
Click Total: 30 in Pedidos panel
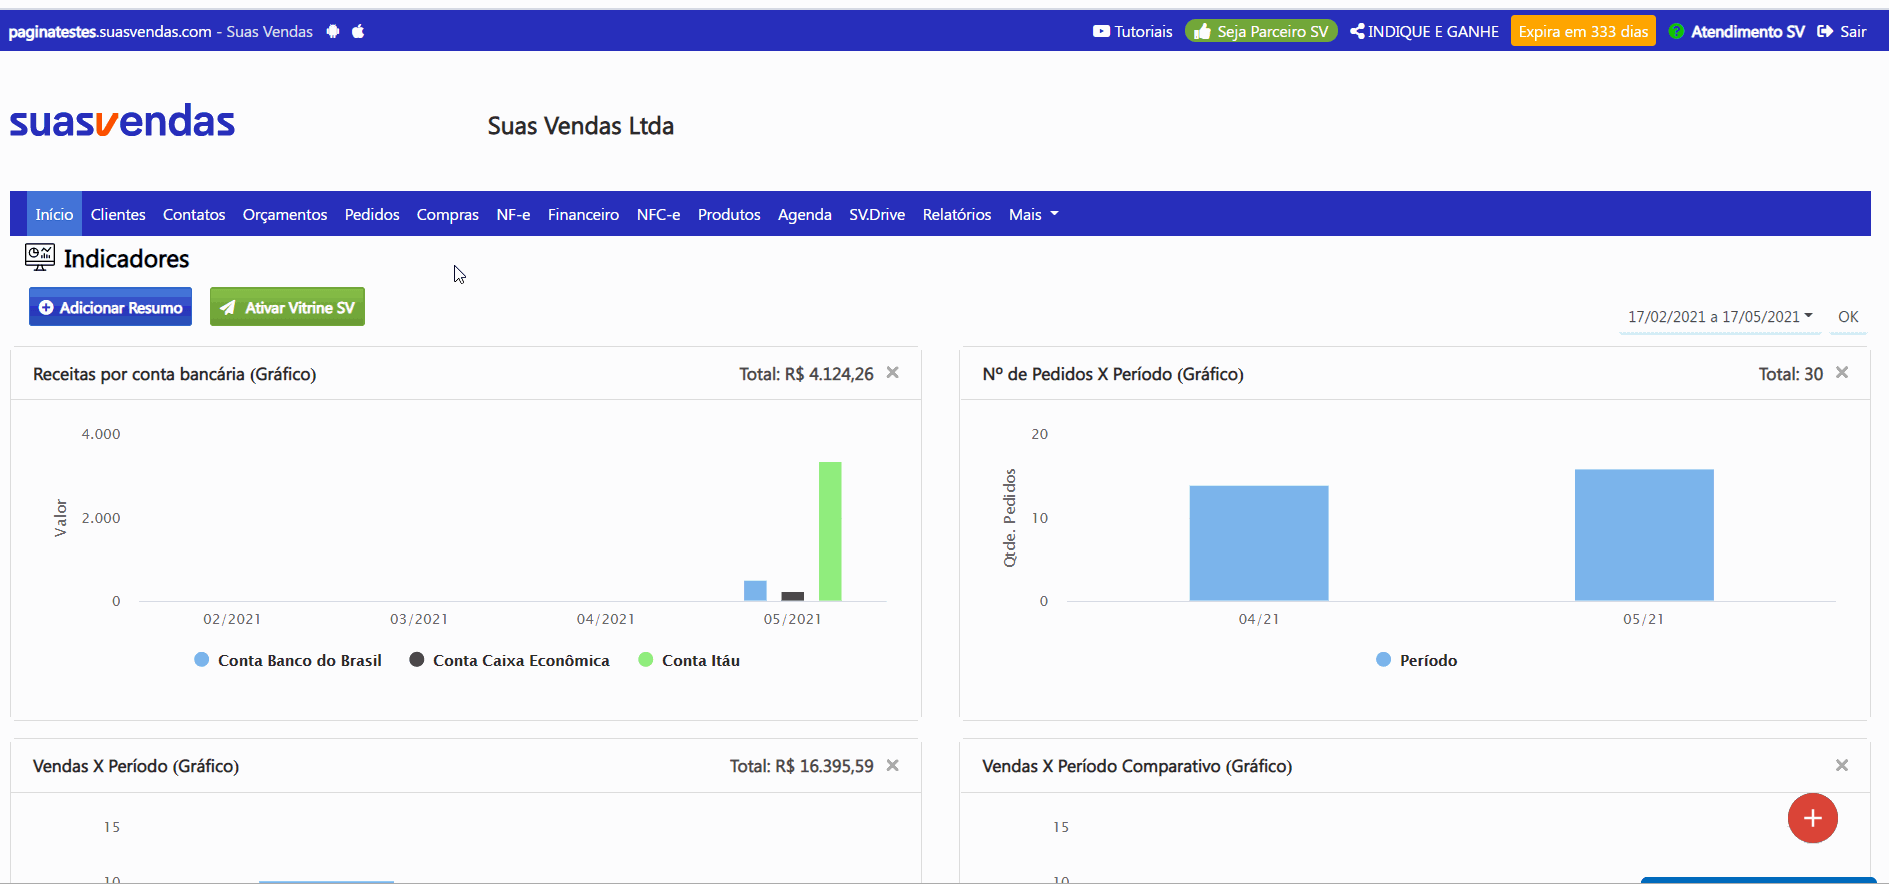click(x=1791, y=374)
